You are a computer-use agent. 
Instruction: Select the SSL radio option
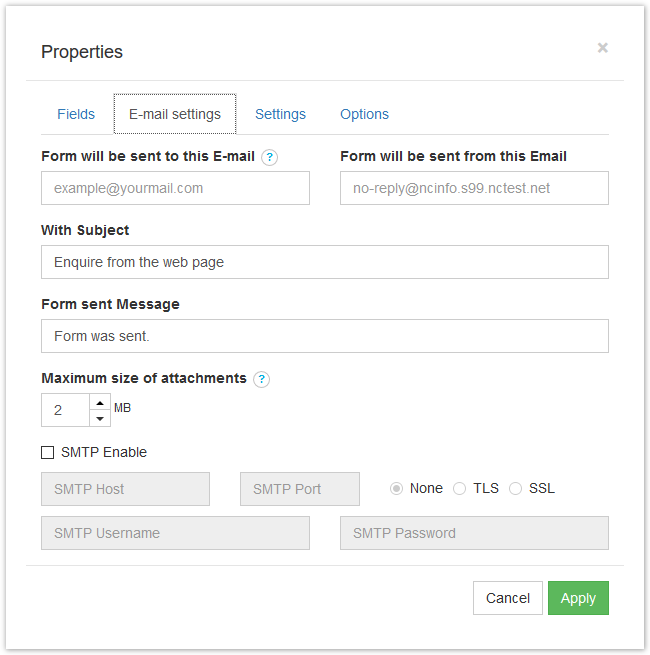(515, 488)
